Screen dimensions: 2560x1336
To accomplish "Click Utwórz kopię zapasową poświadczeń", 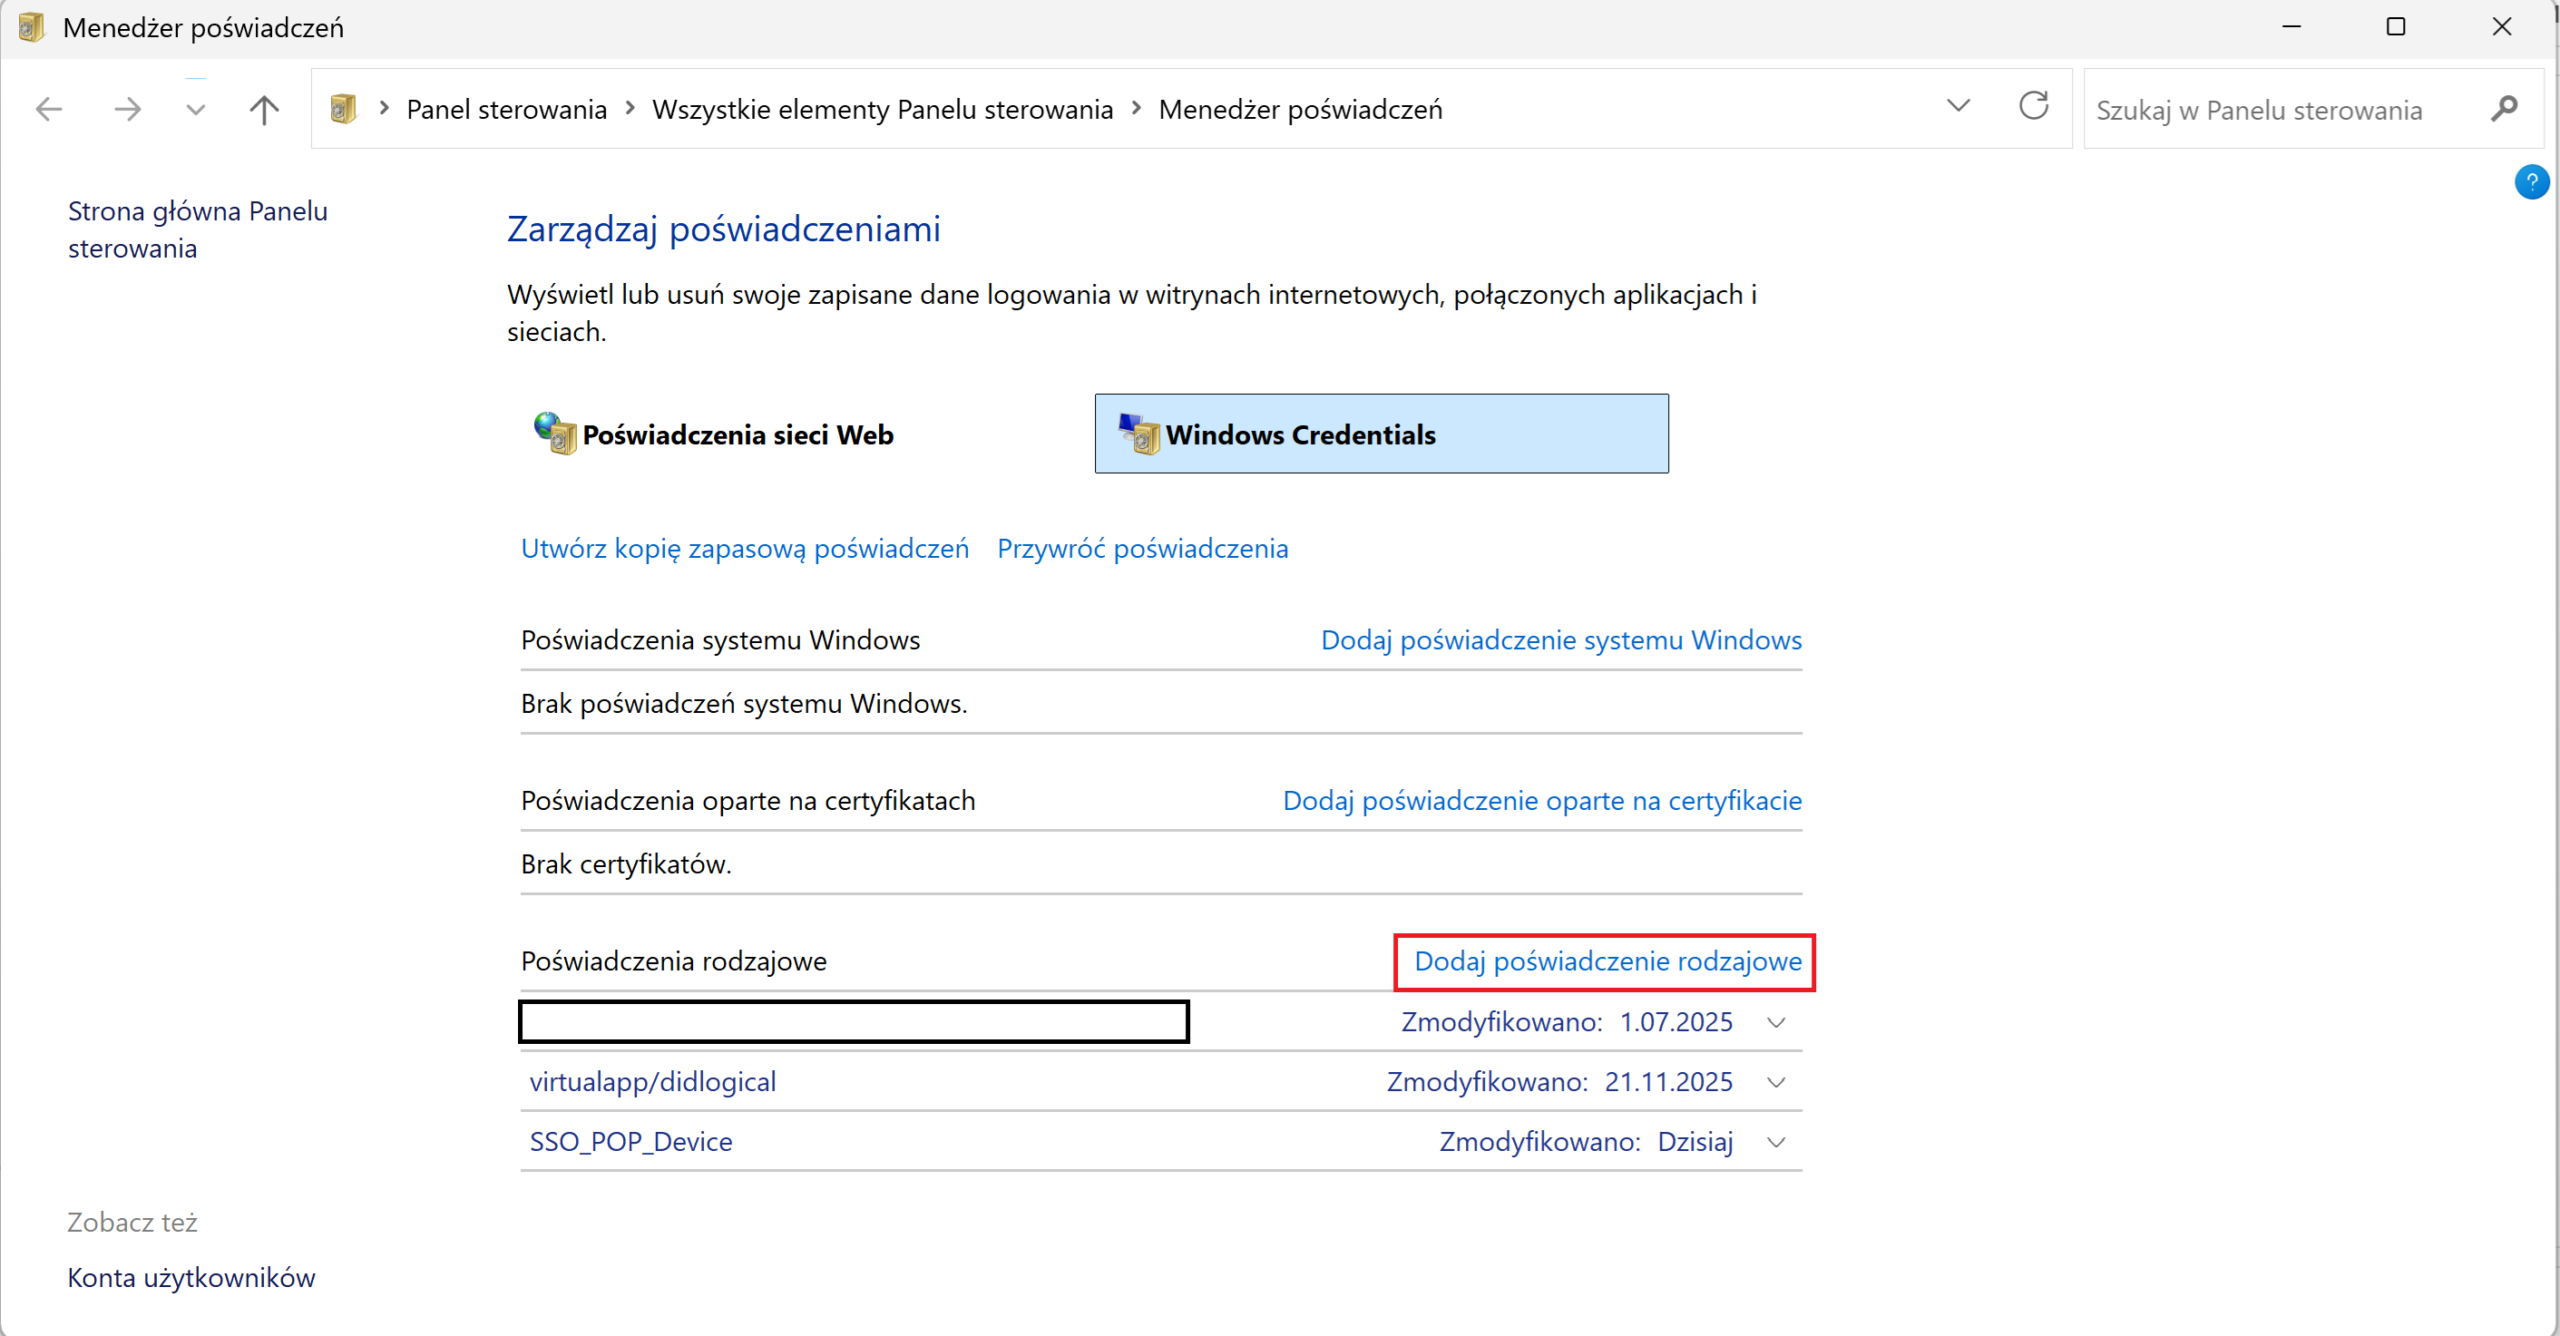I will [745, 548].
